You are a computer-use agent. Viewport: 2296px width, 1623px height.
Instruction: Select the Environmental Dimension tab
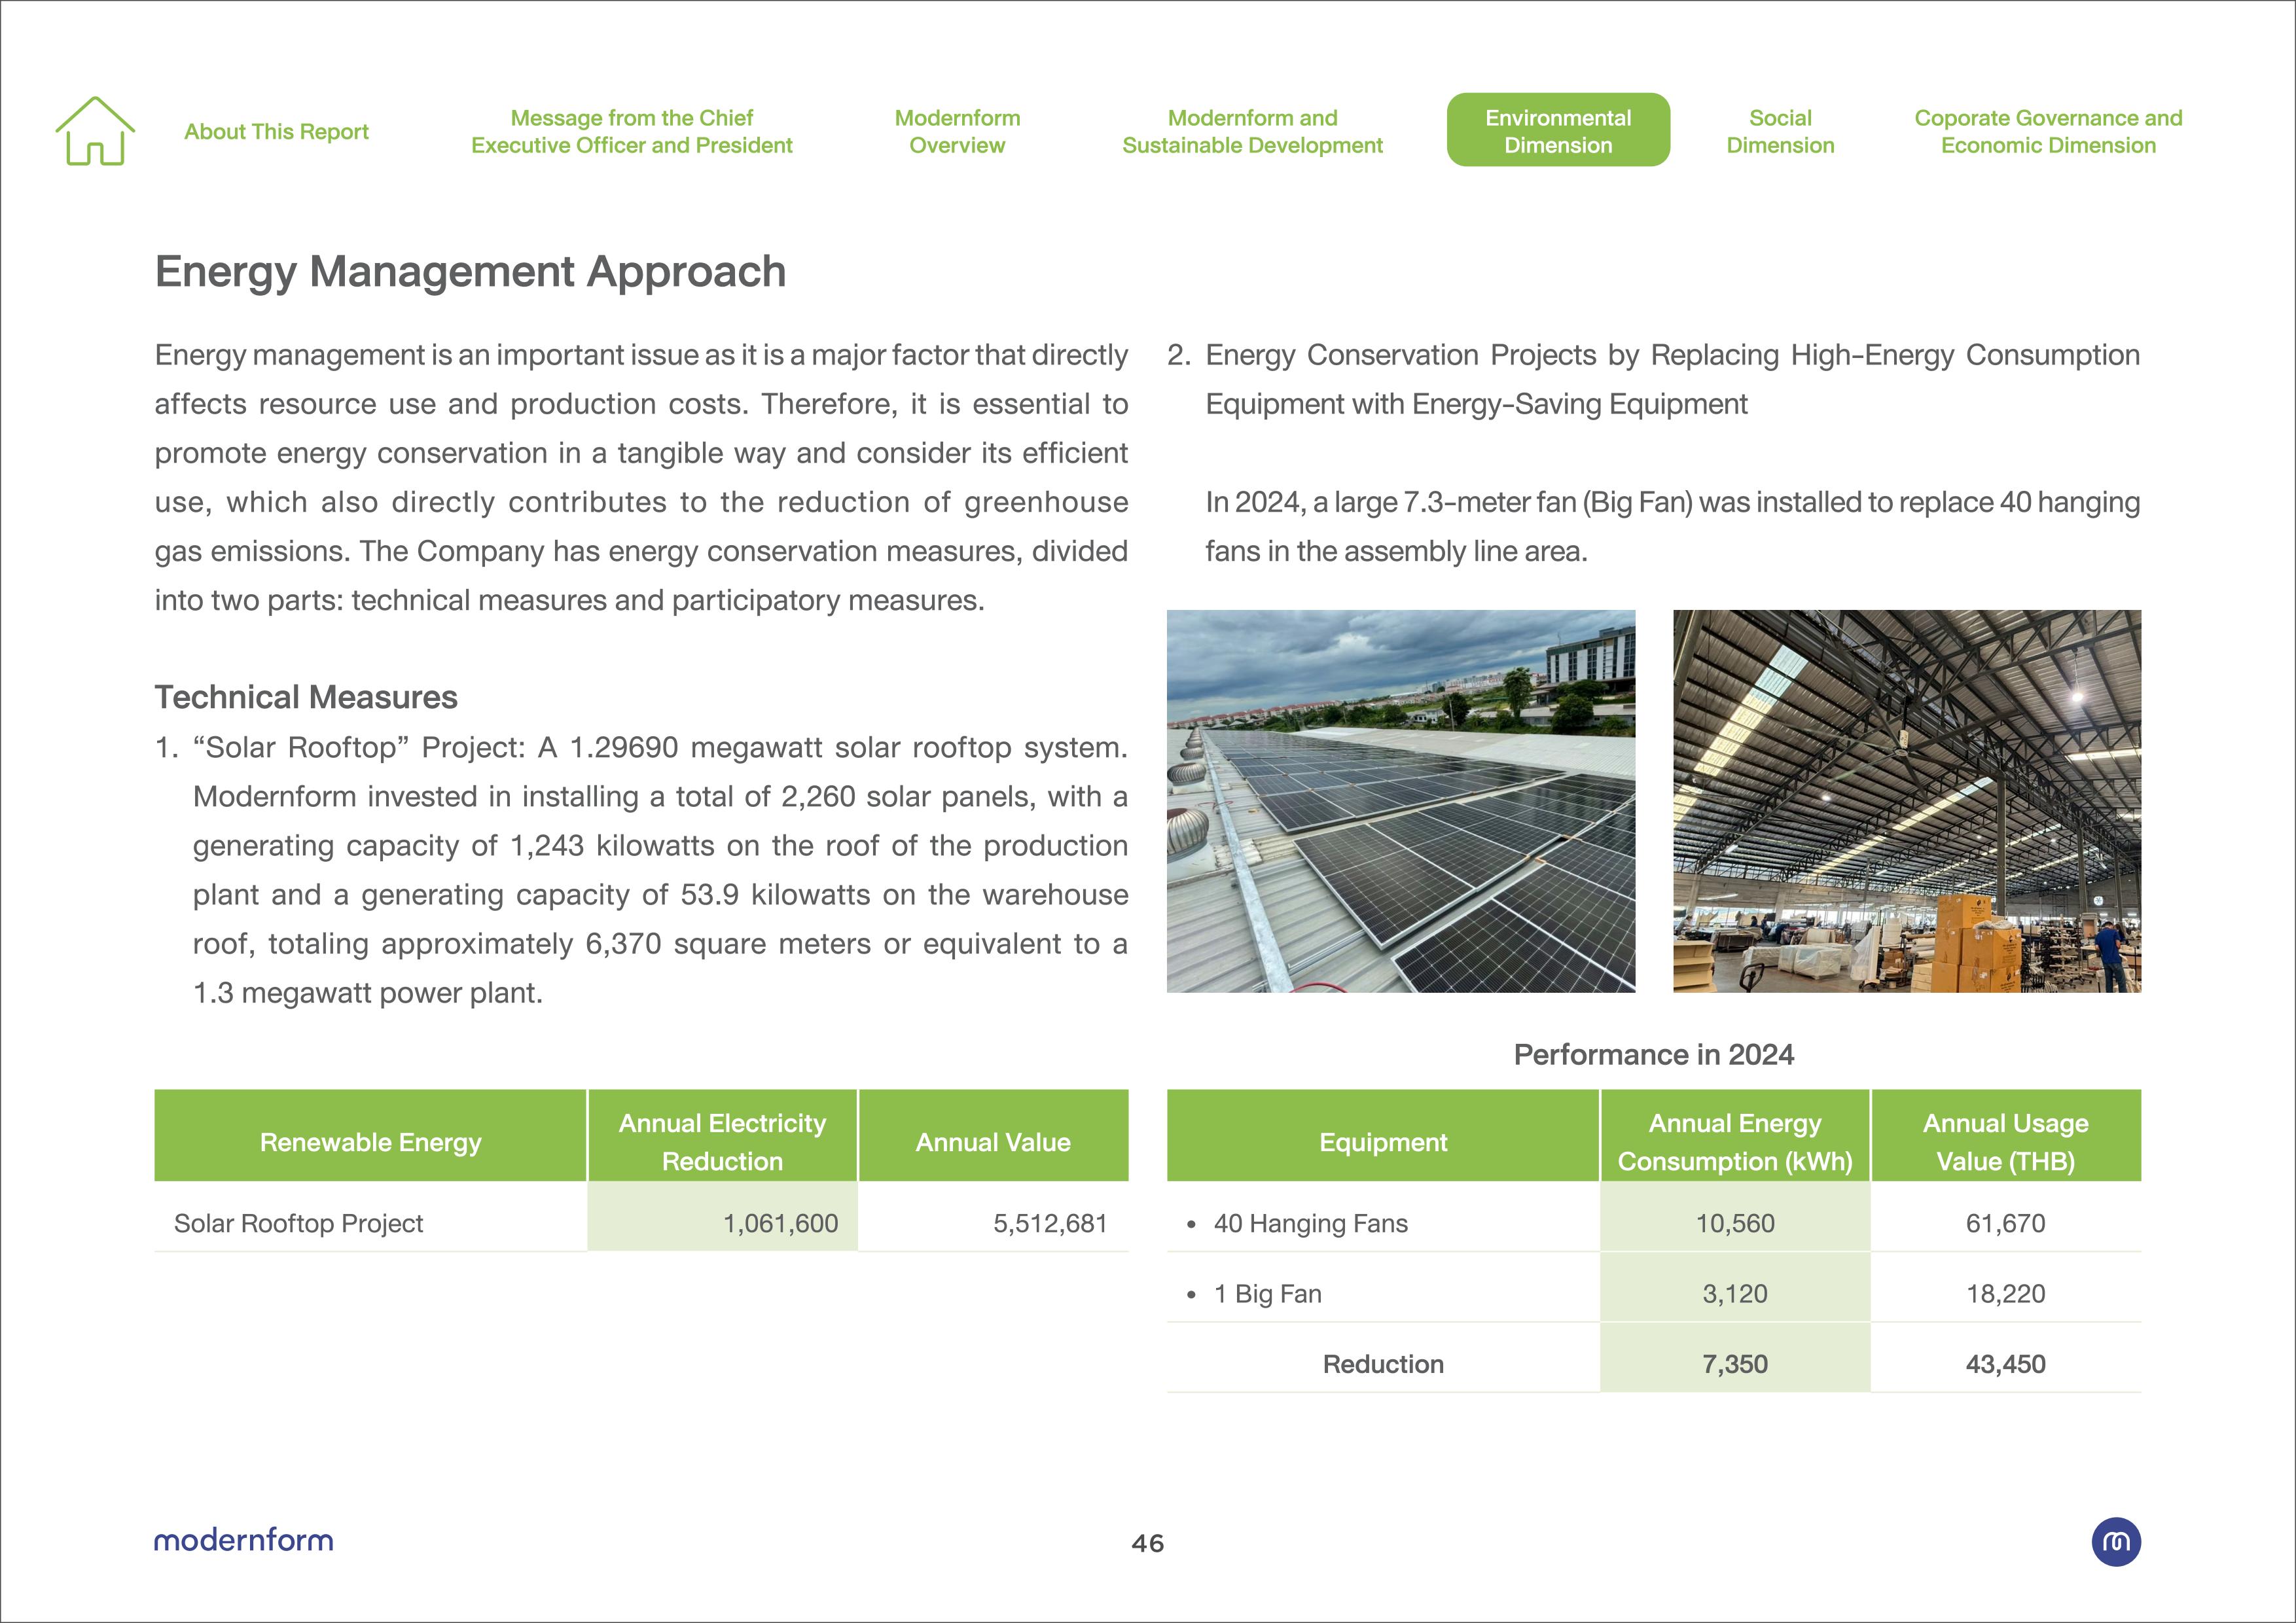[x=1557, y=131]
